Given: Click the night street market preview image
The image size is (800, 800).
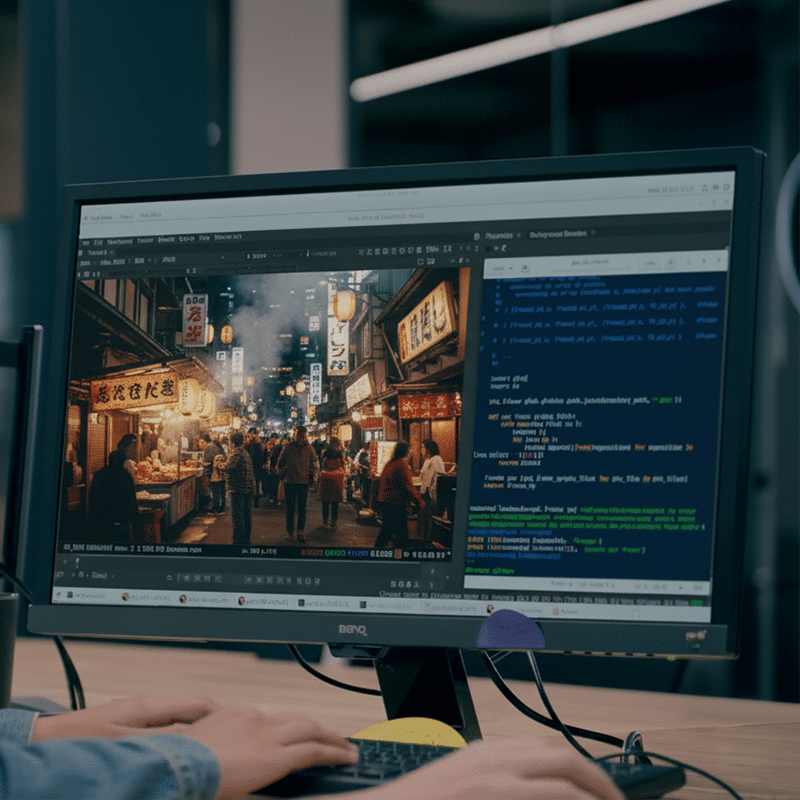Looking at the screenshot, I should tap(263, 407).
